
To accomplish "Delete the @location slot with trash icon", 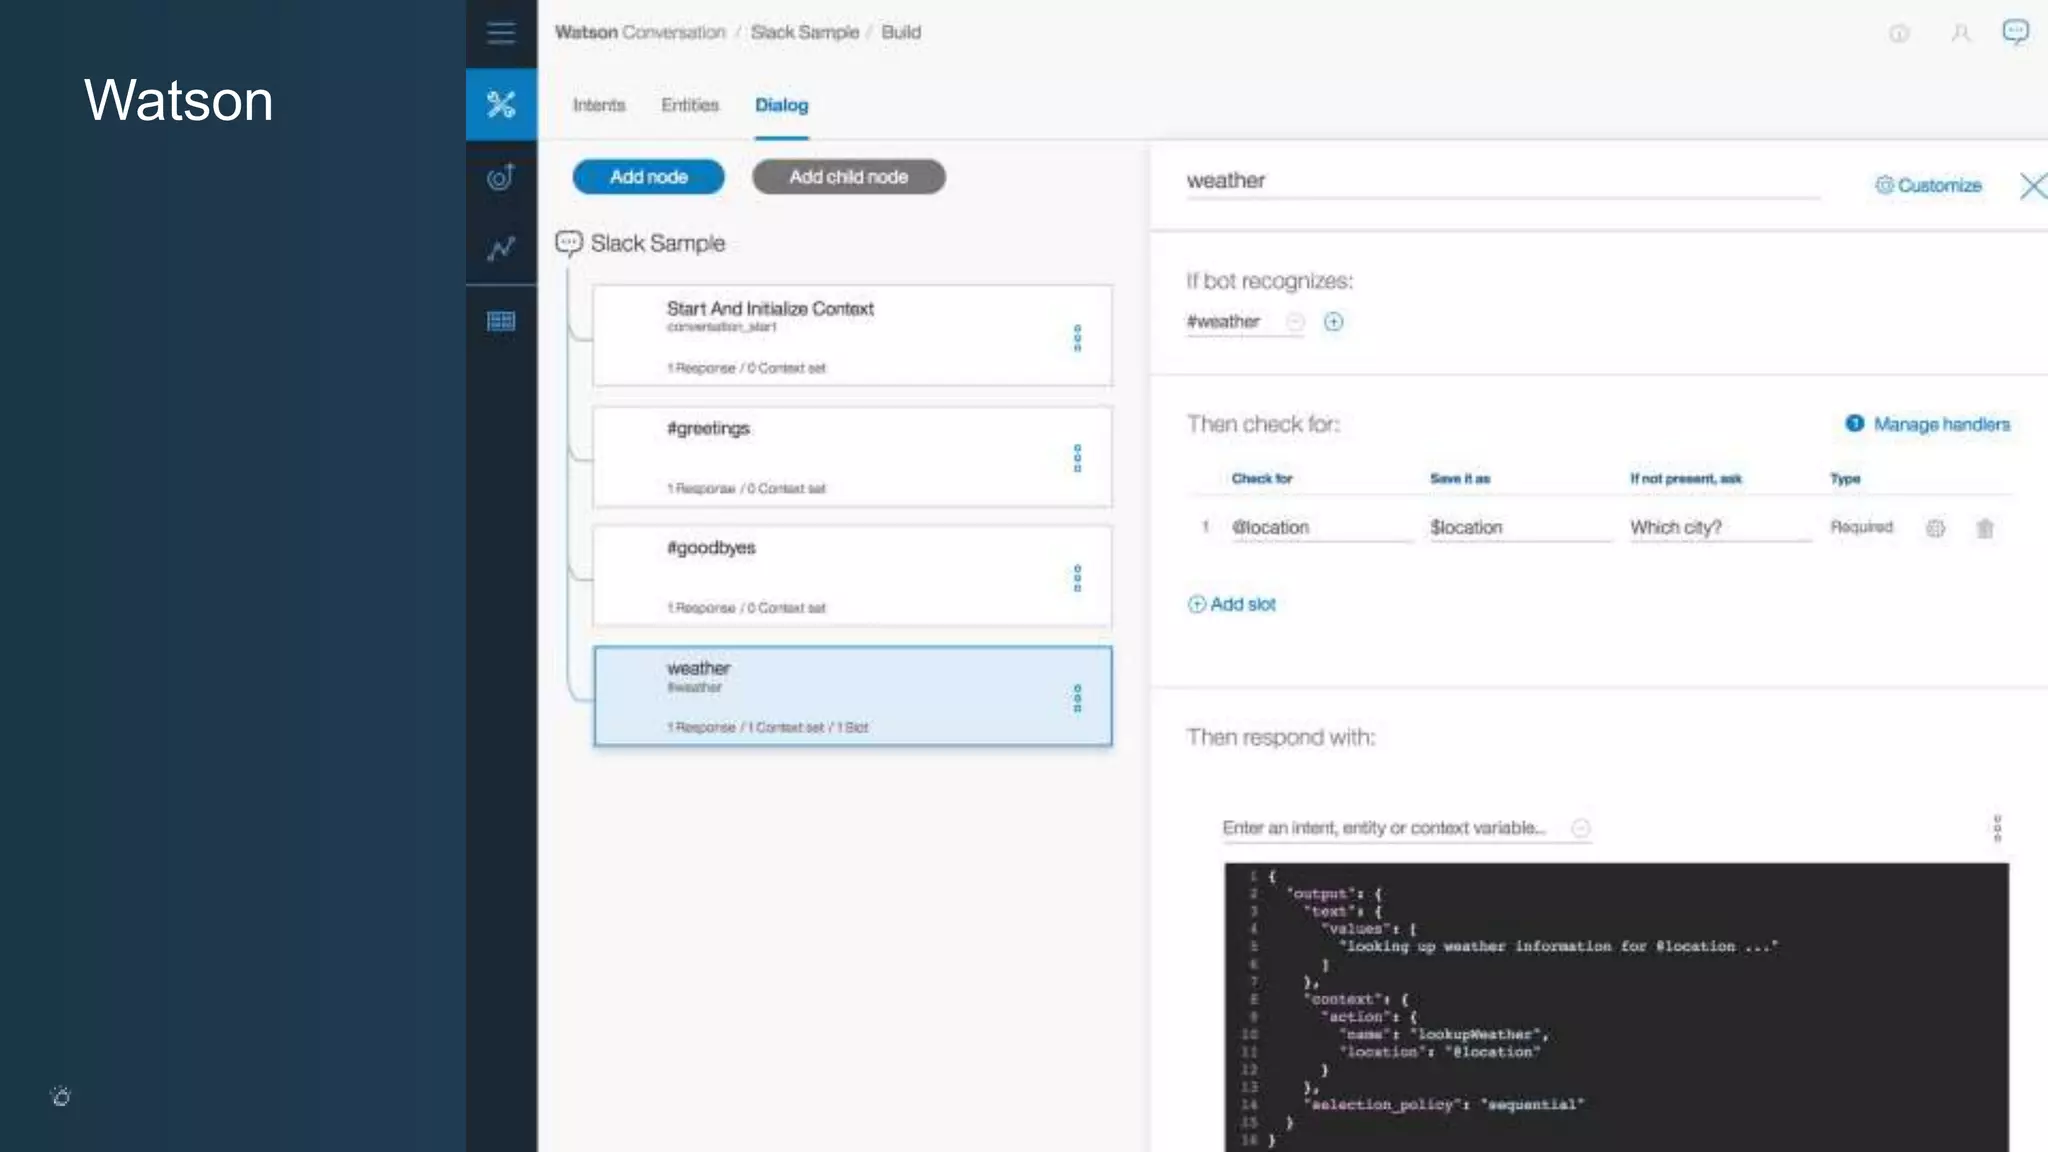I will (x=1985, y=528).
